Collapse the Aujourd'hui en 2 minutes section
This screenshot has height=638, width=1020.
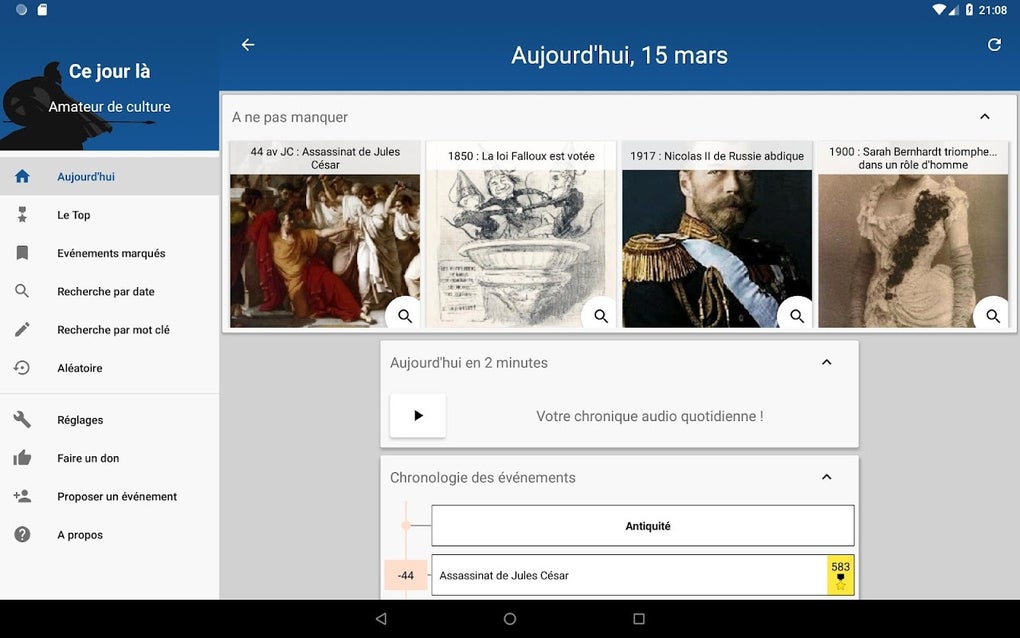tap(827, 362)
